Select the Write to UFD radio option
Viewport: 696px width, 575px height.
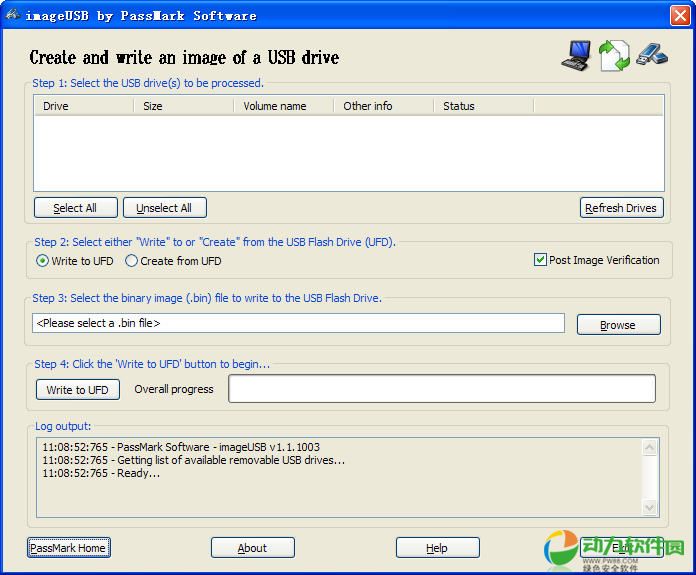point(43,261)
